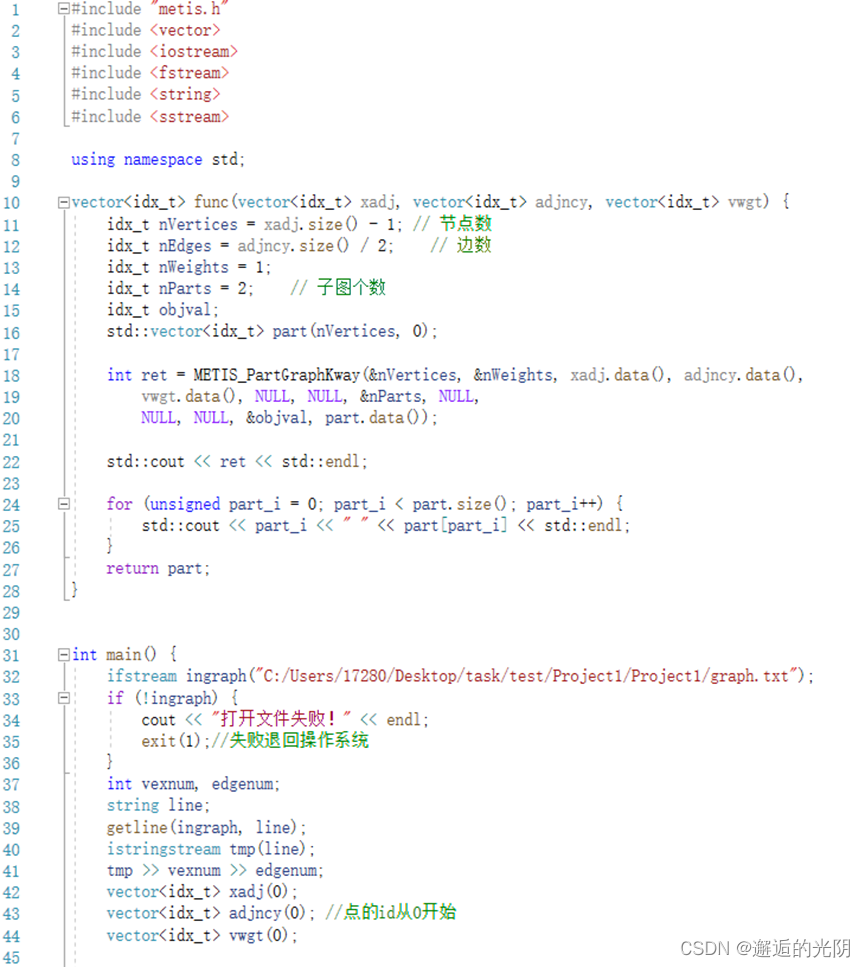Collapse the #include block fold marker
This screenshot has width=865, height=967.
pyautogui.click(x=64, y=9)
